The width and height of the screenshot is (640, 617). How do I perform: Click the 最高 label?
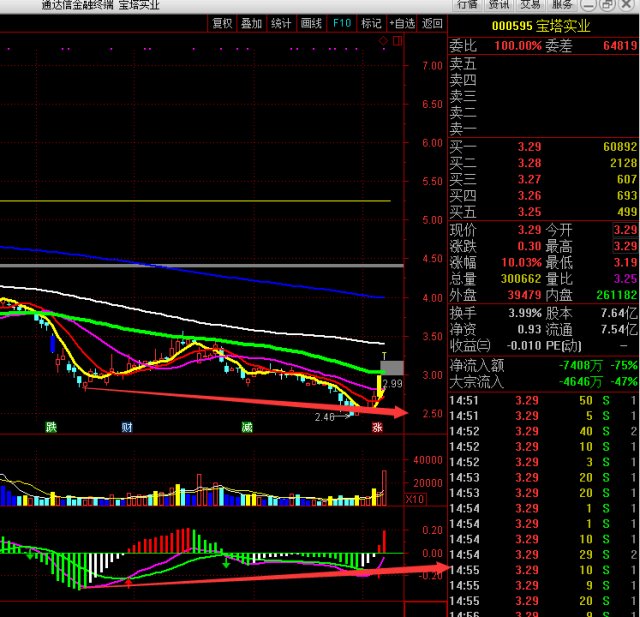point(559,246)
